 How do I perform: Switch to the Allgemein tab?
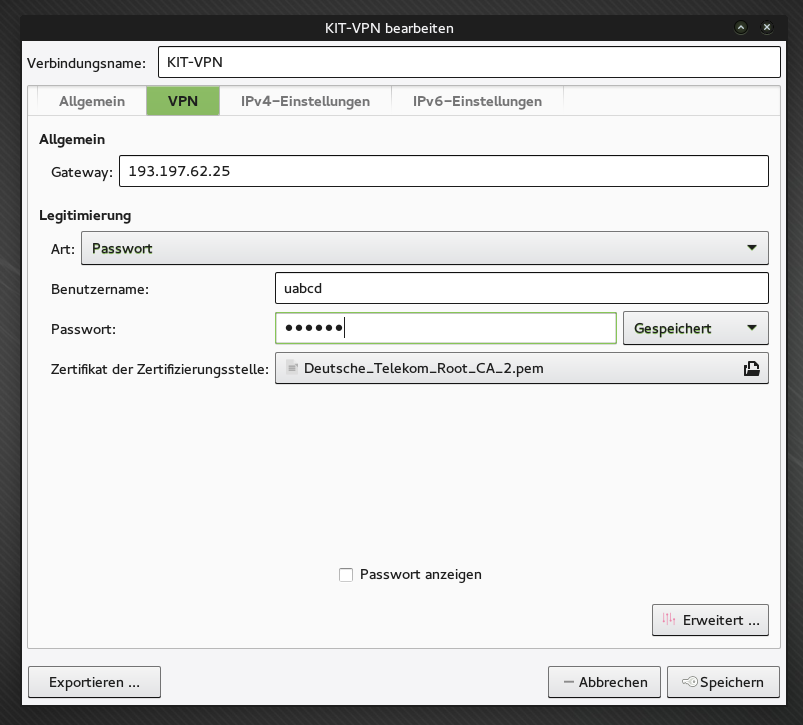click(92, 101)
